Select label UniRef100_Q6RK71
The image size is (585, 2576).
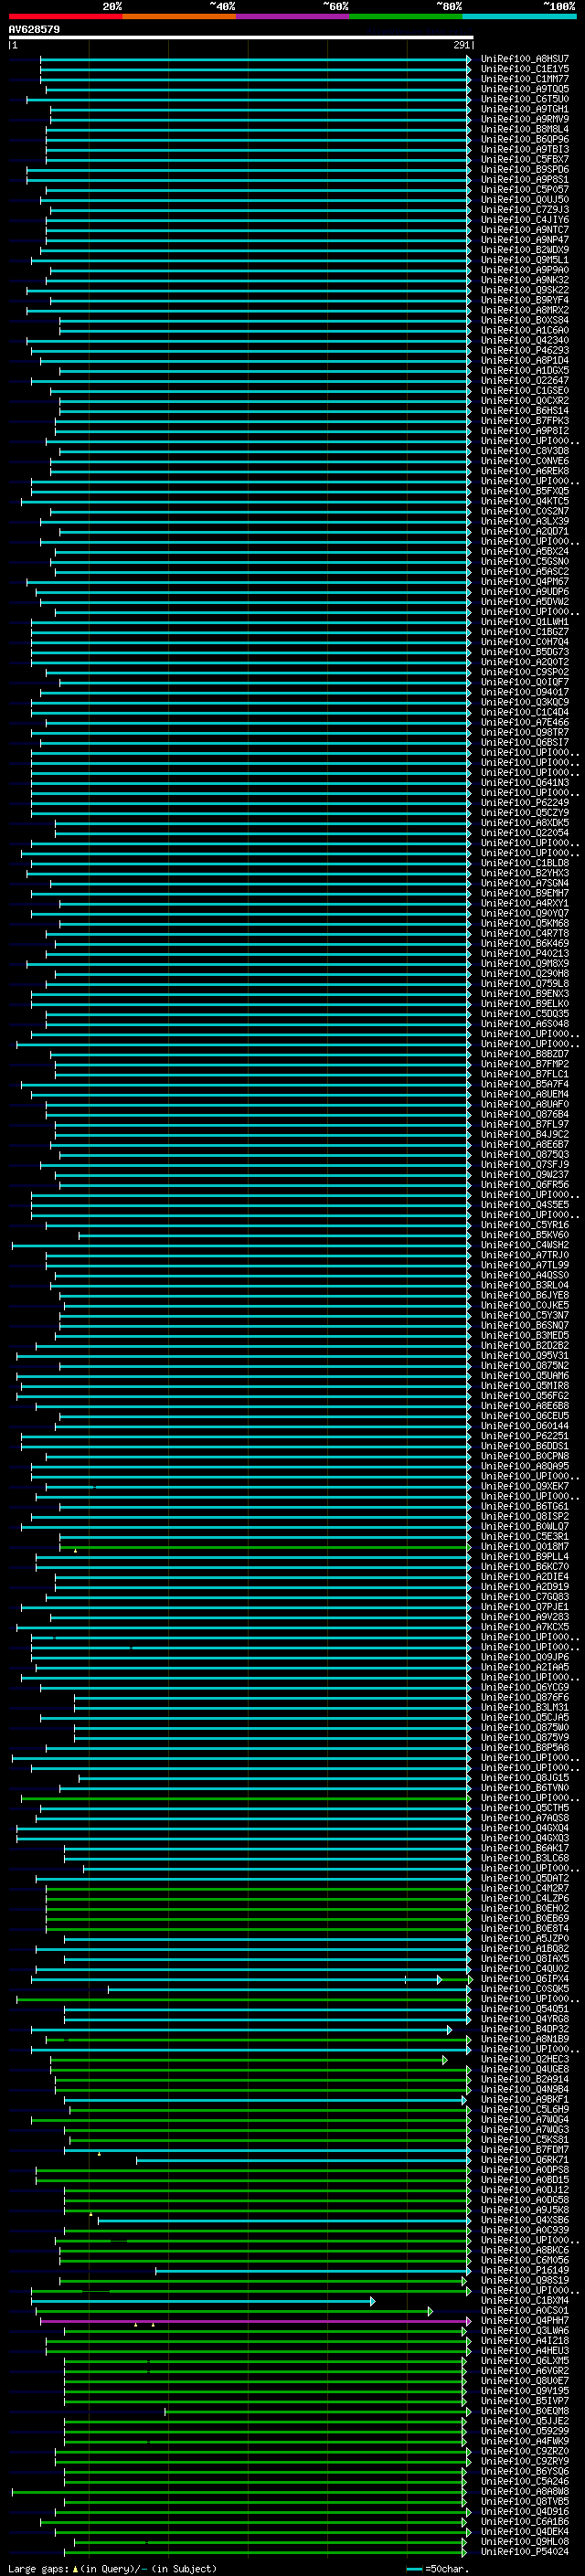[524, 2159]
